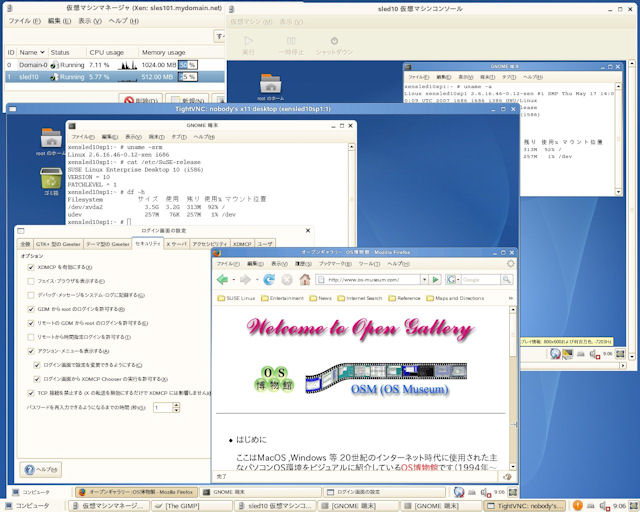Click the Delete (削除) button in Virtual Machine Manager
This screenshot has width=640, height=512.
[141, 100]
